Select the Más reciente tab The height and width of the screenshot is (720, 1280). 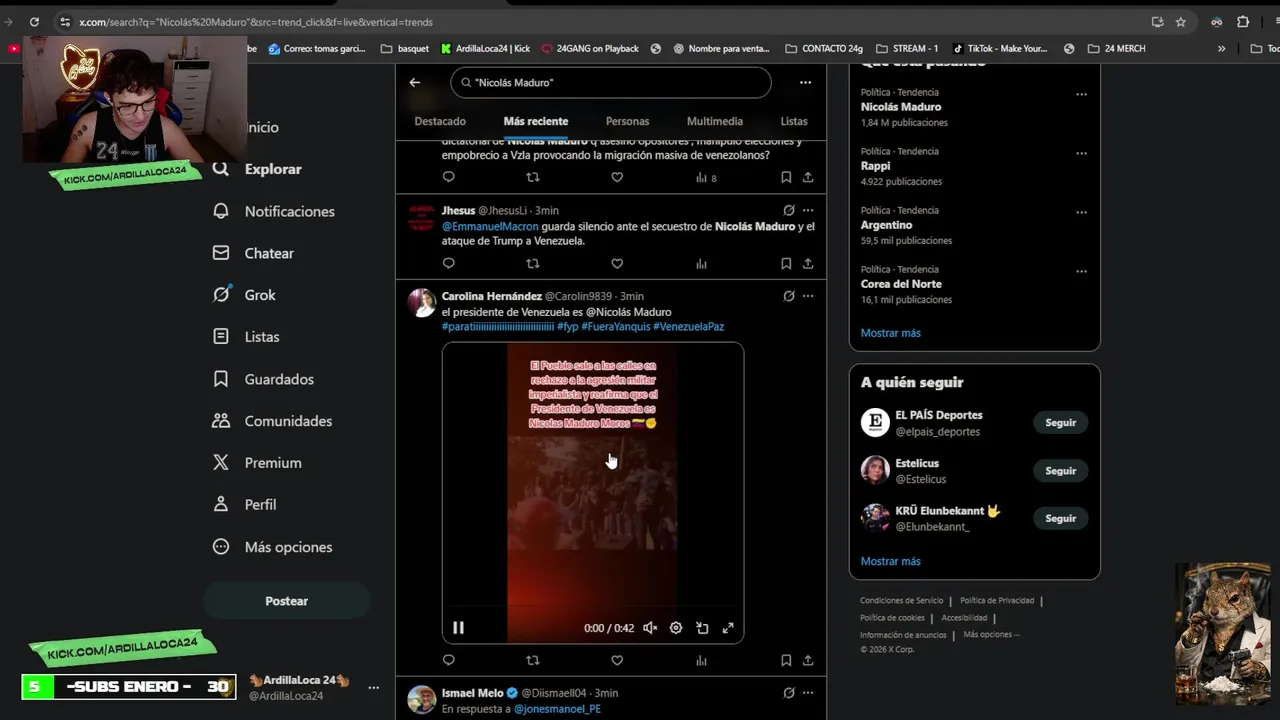(x=536, y=121)
